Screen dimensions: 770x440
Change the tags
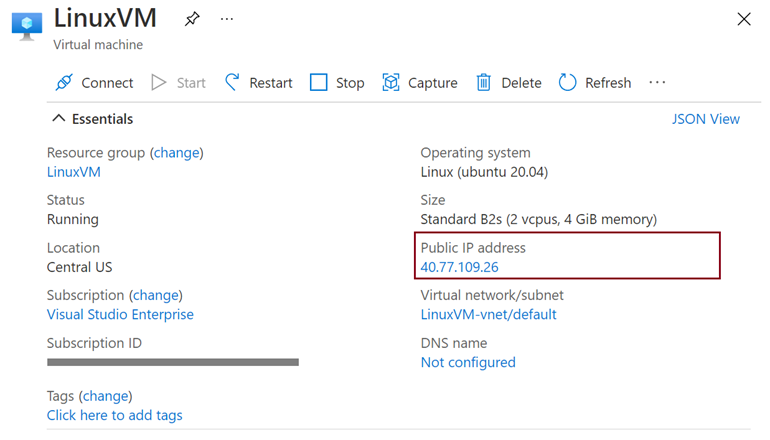coord(106,396)
